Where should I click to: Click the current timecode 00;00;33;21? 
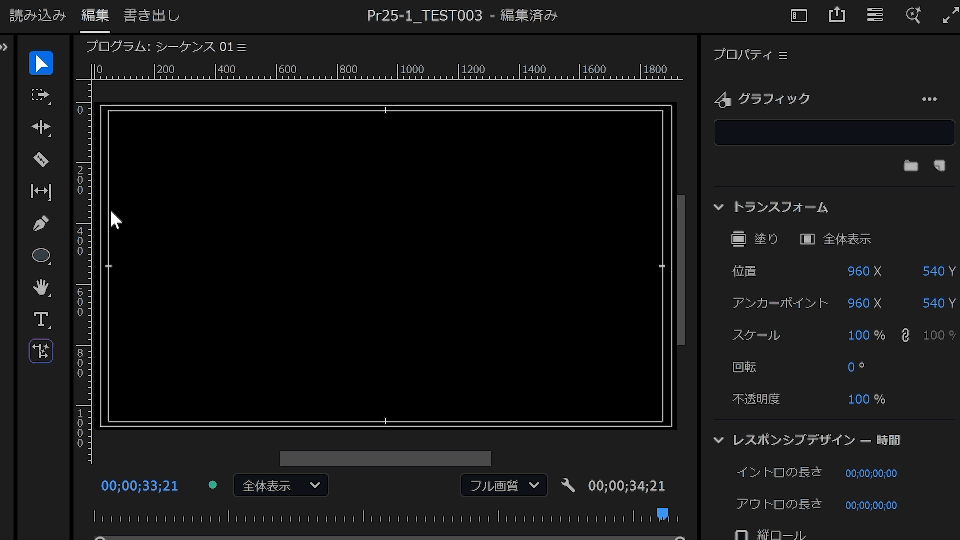click(140, 486)
